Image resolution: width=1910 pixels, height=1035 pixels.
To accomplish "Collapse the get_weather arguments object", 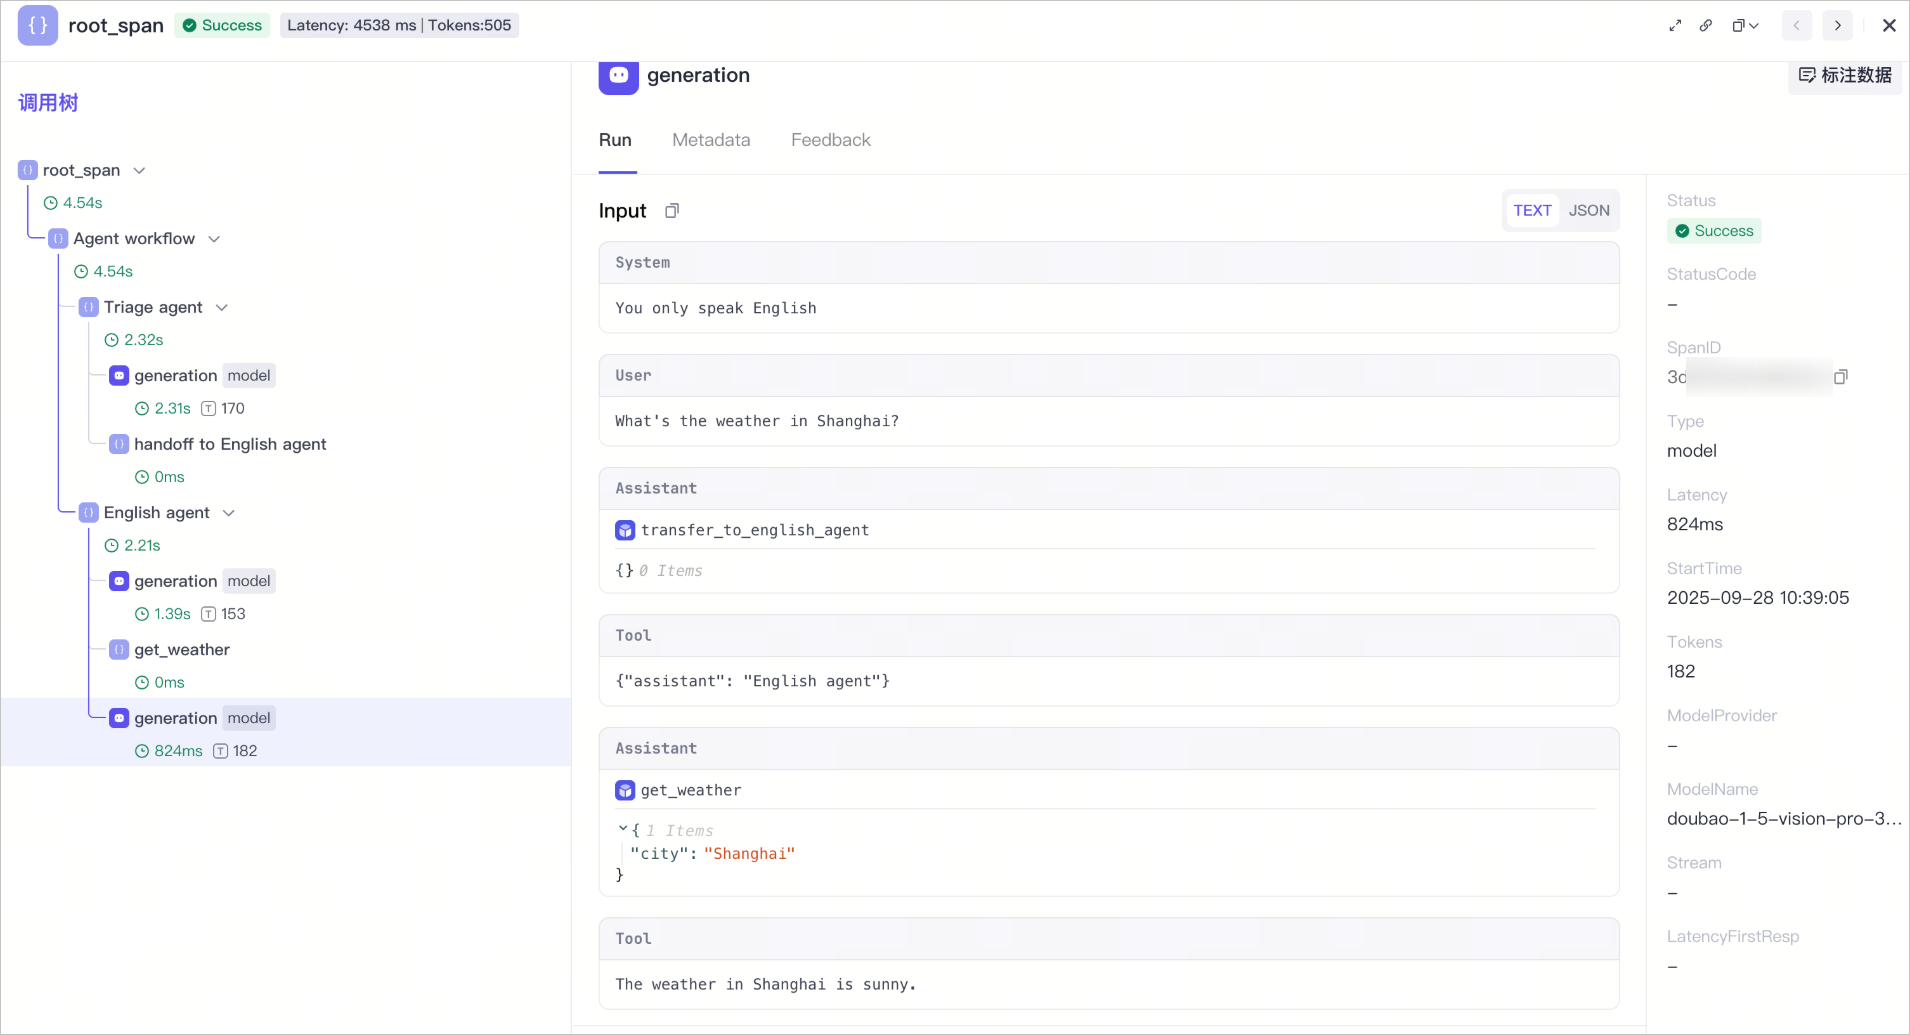I will (x=623, y=829).
